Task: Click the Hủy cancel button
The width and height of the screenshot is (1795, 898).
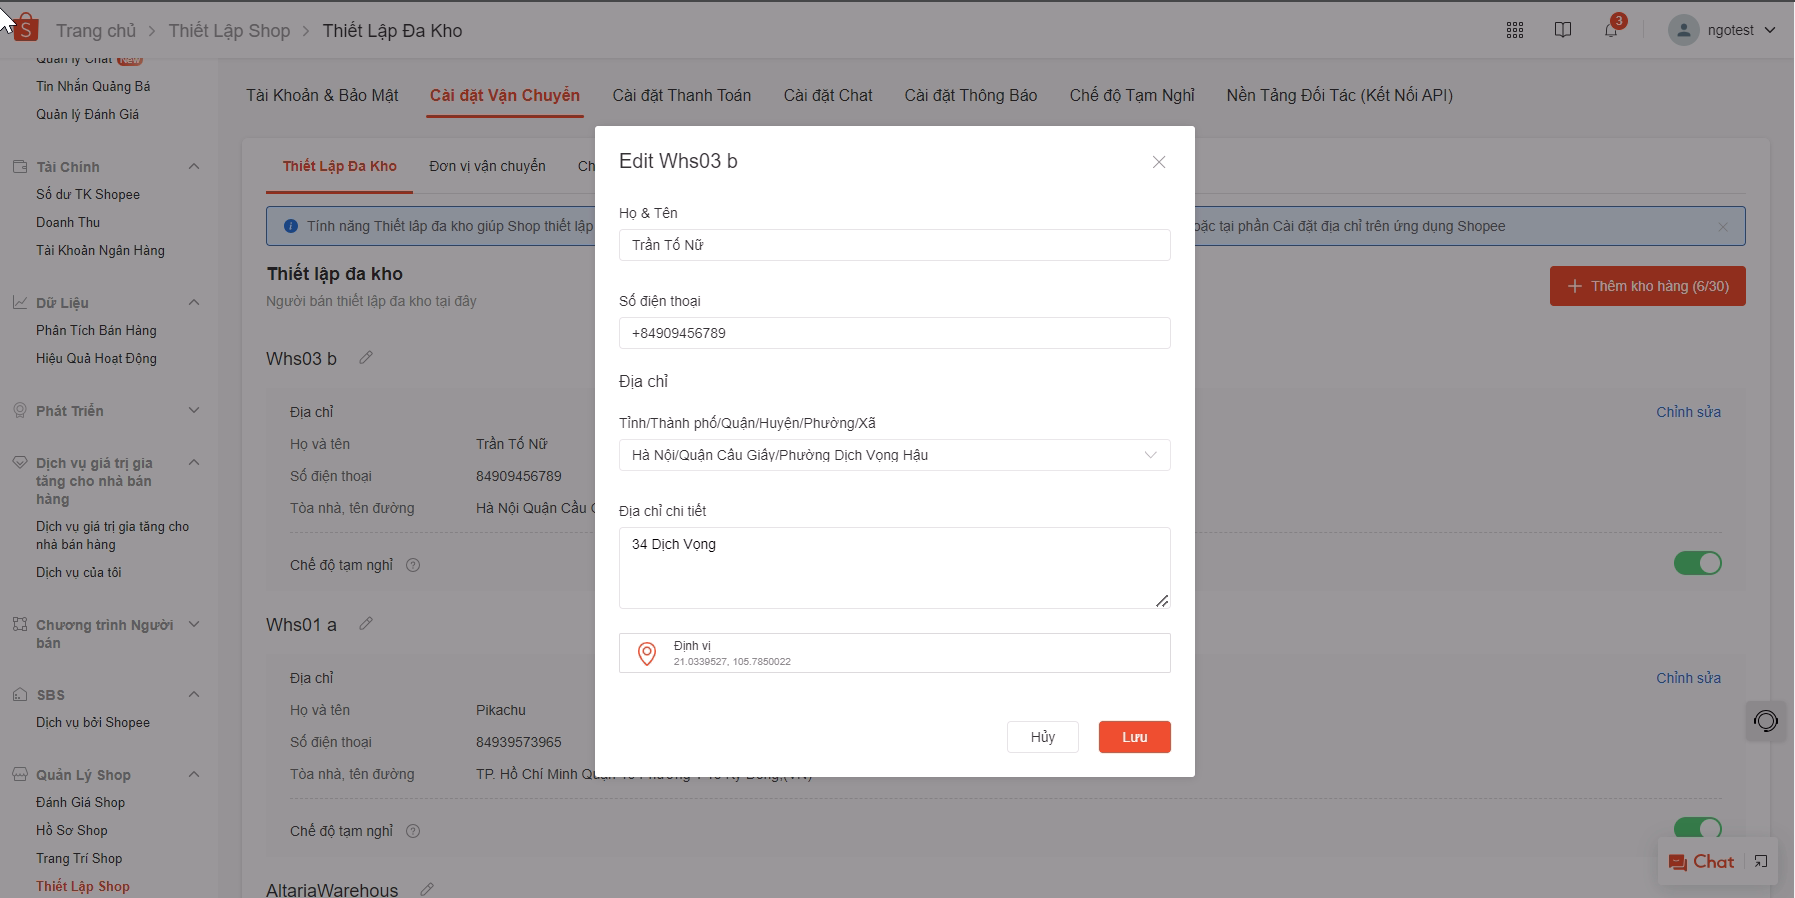Action: (1042, 737)
